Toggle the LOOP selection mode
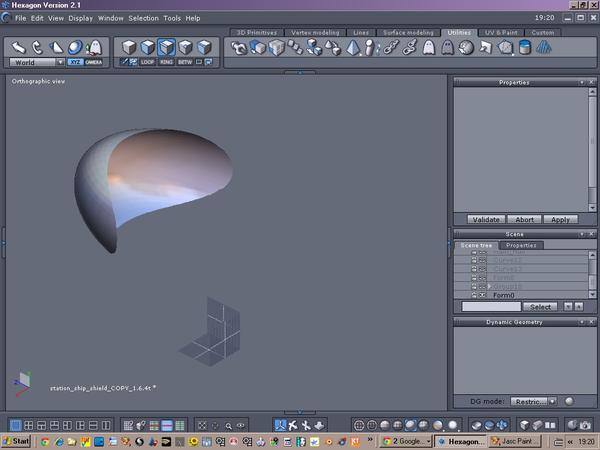This screenshot has width=600, height=450. (x=147, y=61)
